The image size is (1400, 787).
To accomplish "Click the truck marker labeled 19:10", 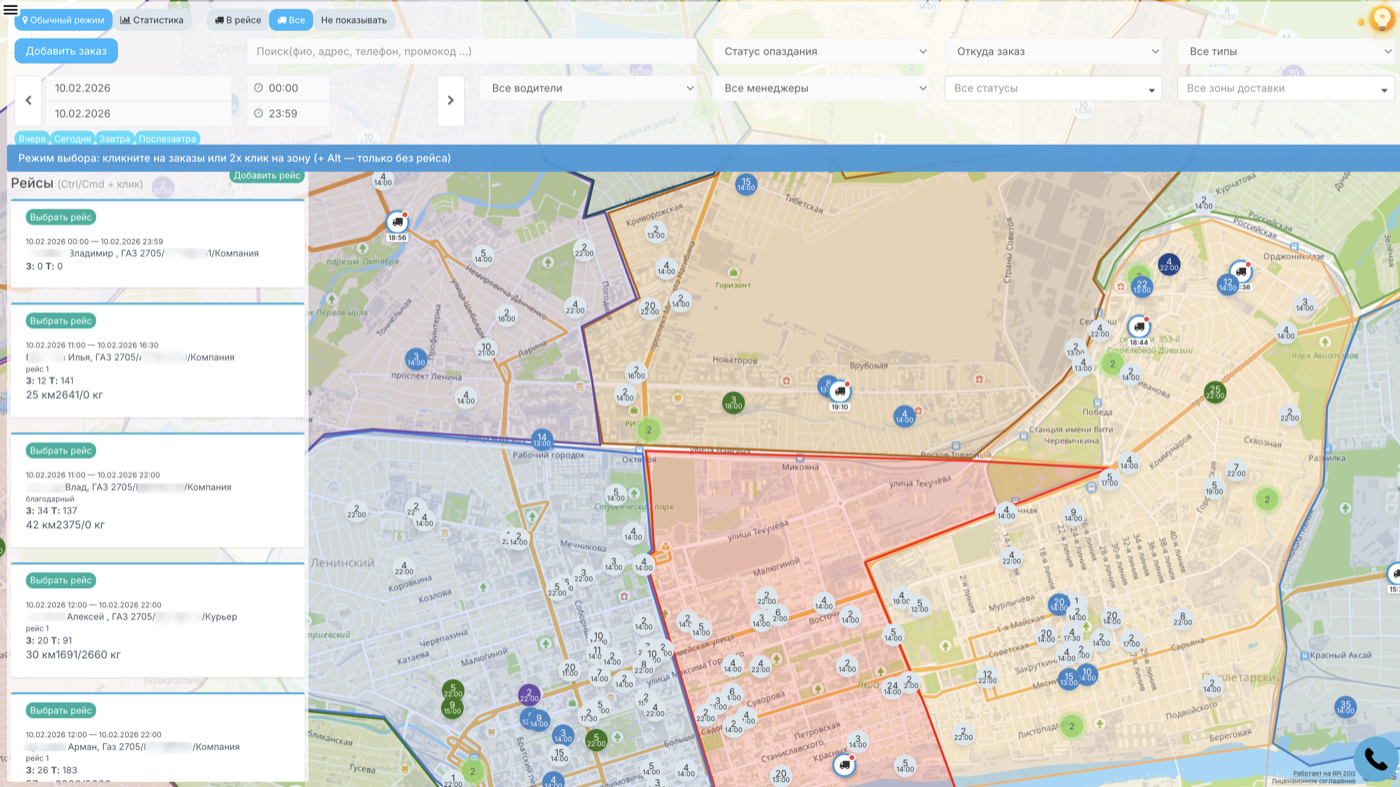I will (x=839, y=392).
